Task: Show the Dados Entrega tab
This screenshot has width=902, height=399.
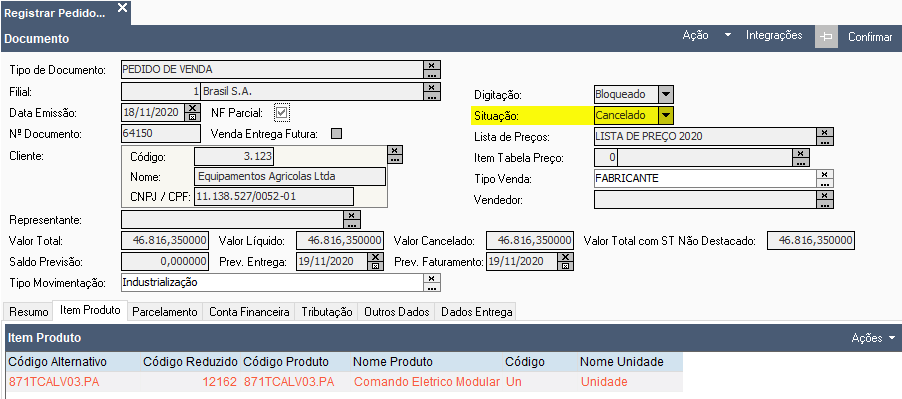Action: point(476,312)
